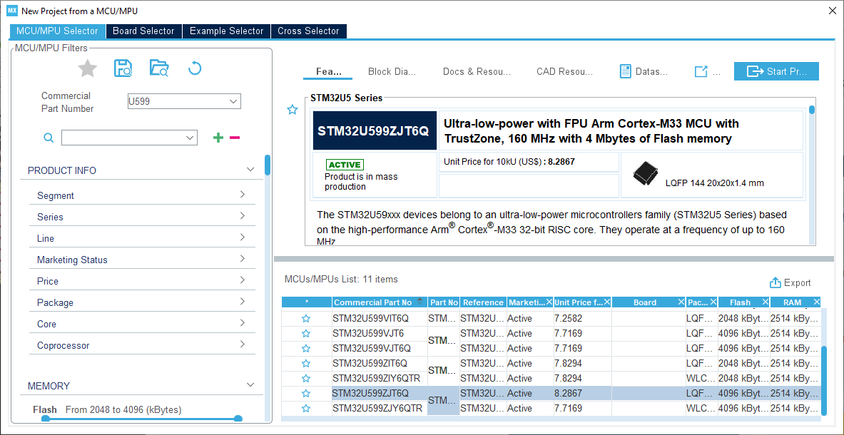
Task: Open the Features tab
Action: coord(329,72)
